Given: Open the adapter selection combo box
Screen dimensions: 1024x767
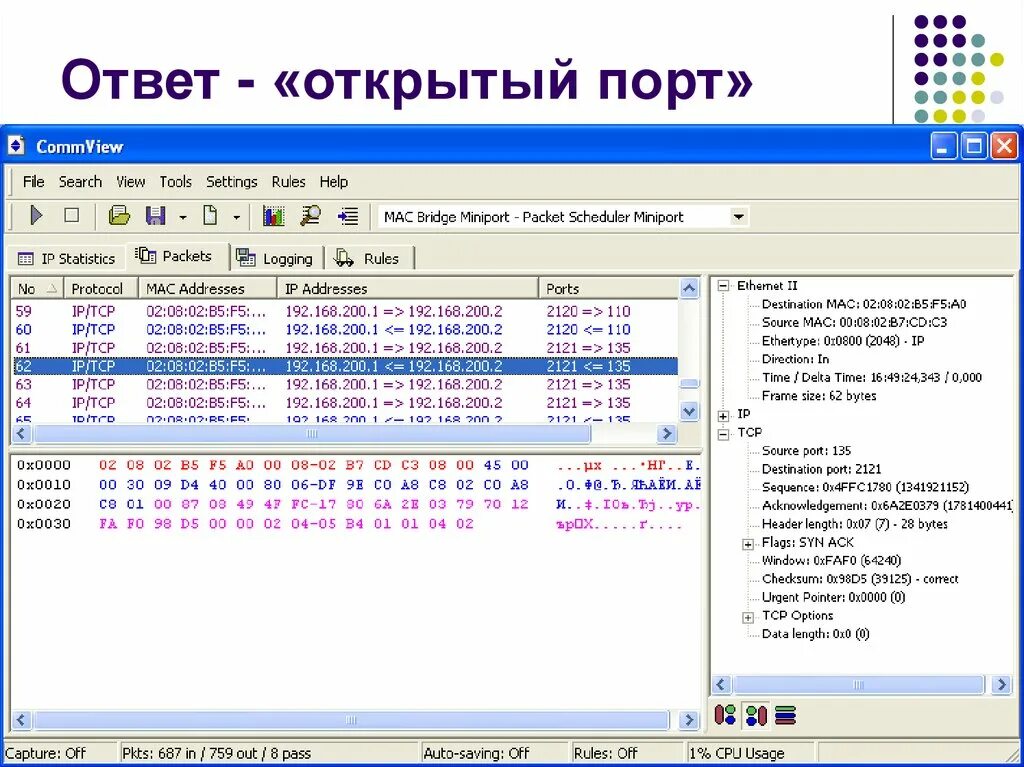Looking at the screenshot, I should (x=563, y=217).
